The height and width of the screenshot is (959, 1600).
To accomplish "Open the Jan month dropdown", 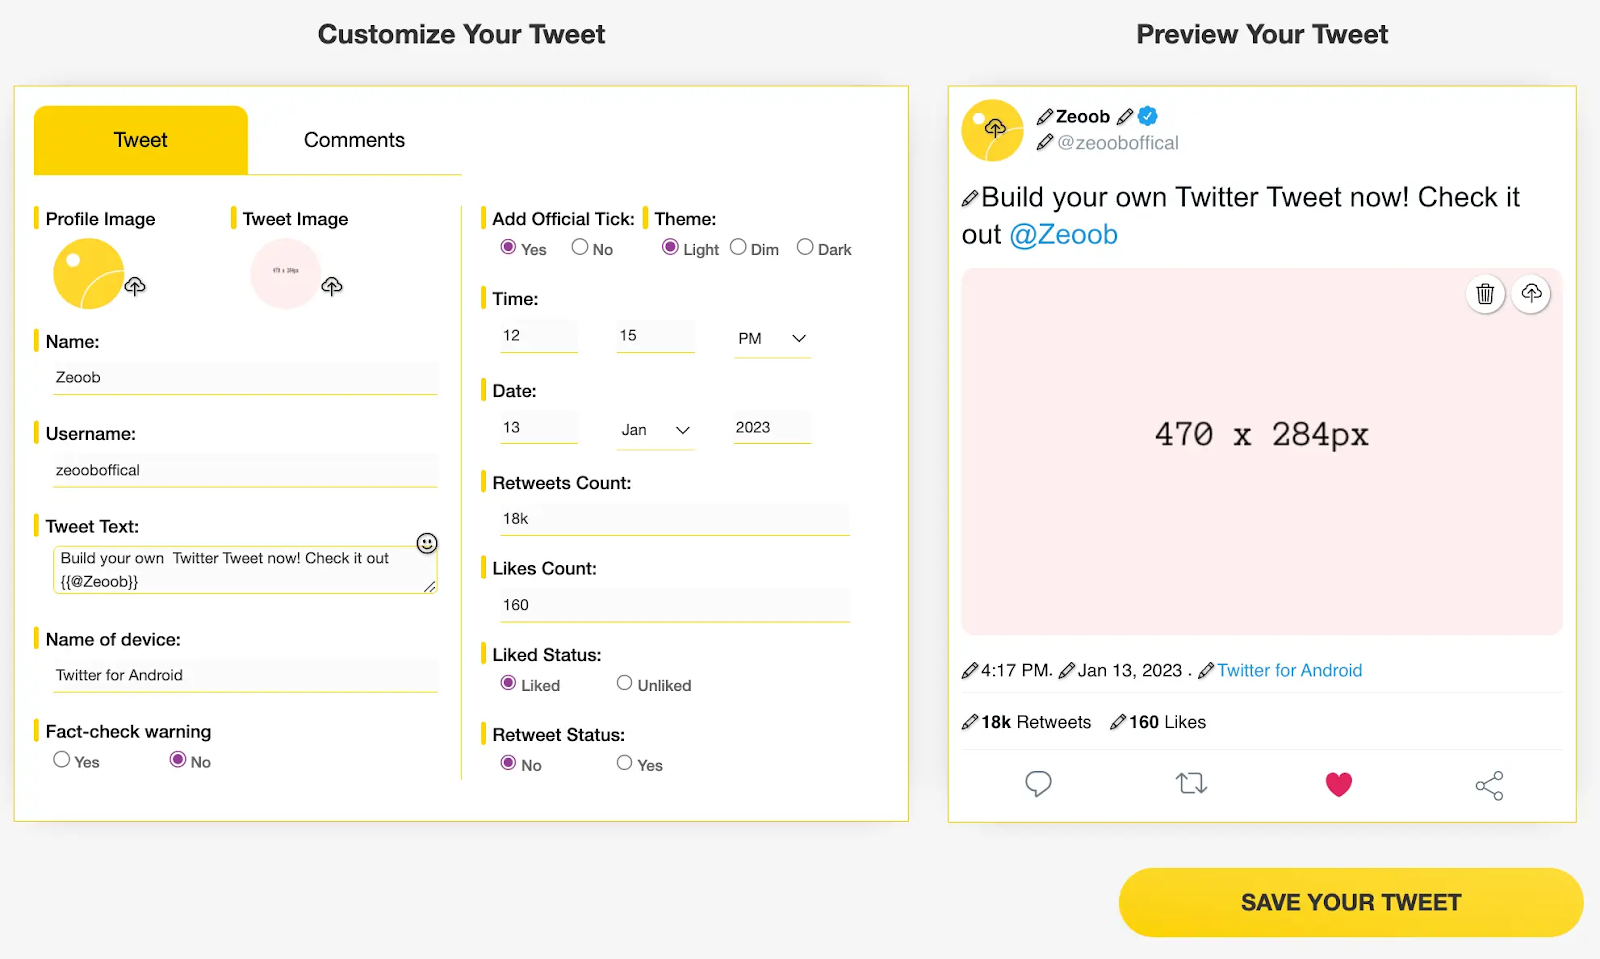I will click(655, 430).
